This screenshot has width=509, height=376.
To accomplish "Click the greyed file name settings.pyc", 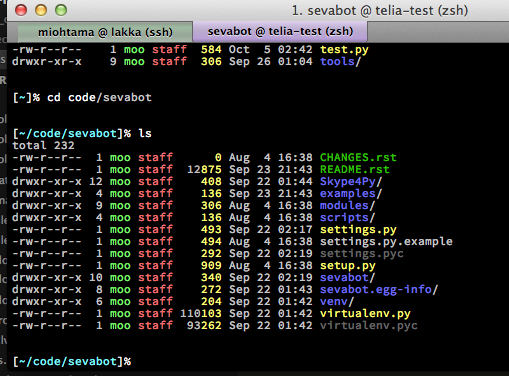I will (362, 254).
